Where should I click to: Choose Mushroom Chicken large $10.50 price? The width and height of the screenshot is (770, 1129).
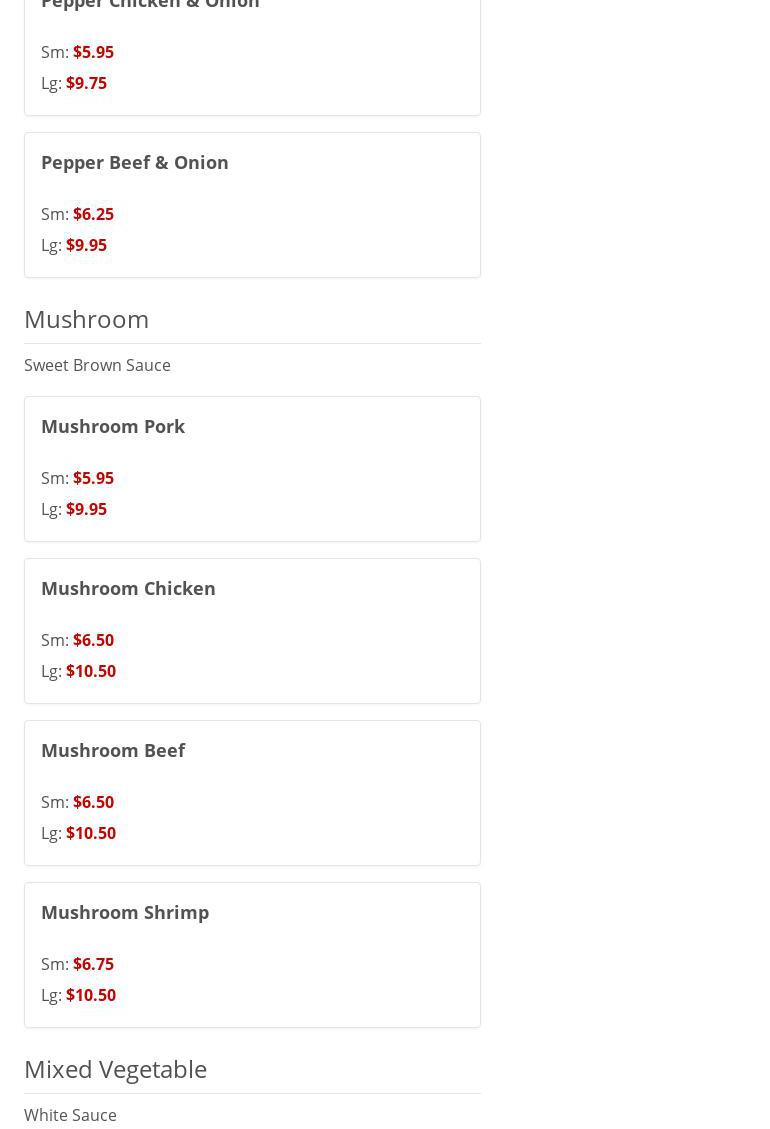tap(91, 671)
